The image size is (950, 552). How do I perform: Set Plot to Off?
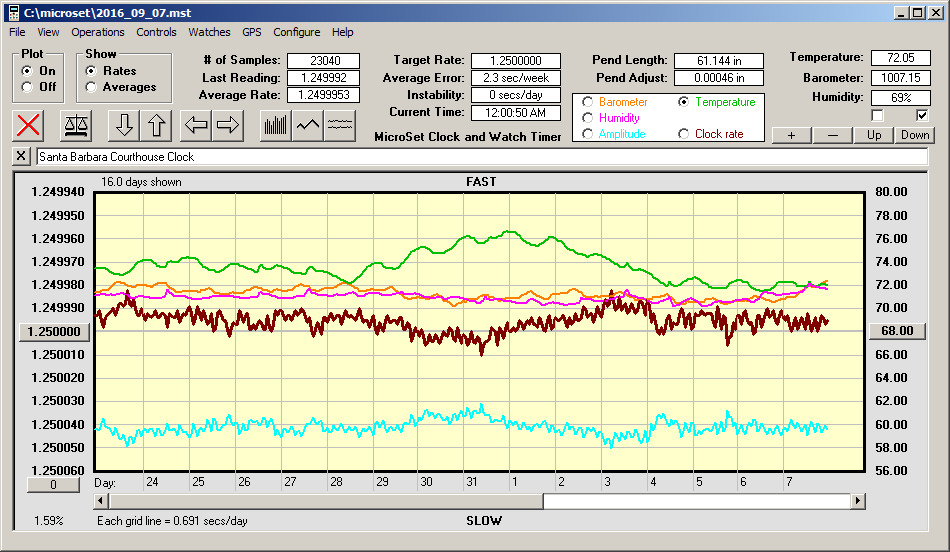pyautogui.click(x=27, y=87)
